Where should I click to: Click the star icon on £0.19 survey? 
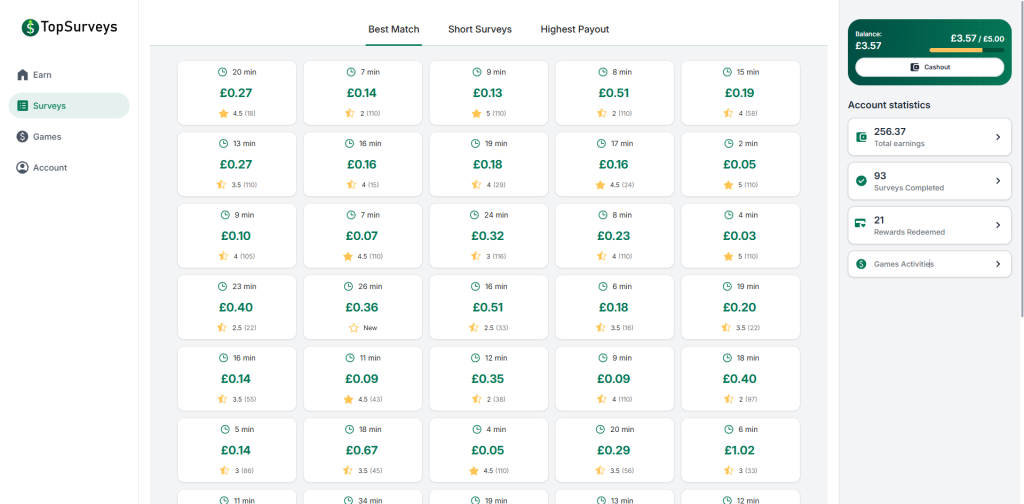tap(728, 113)
